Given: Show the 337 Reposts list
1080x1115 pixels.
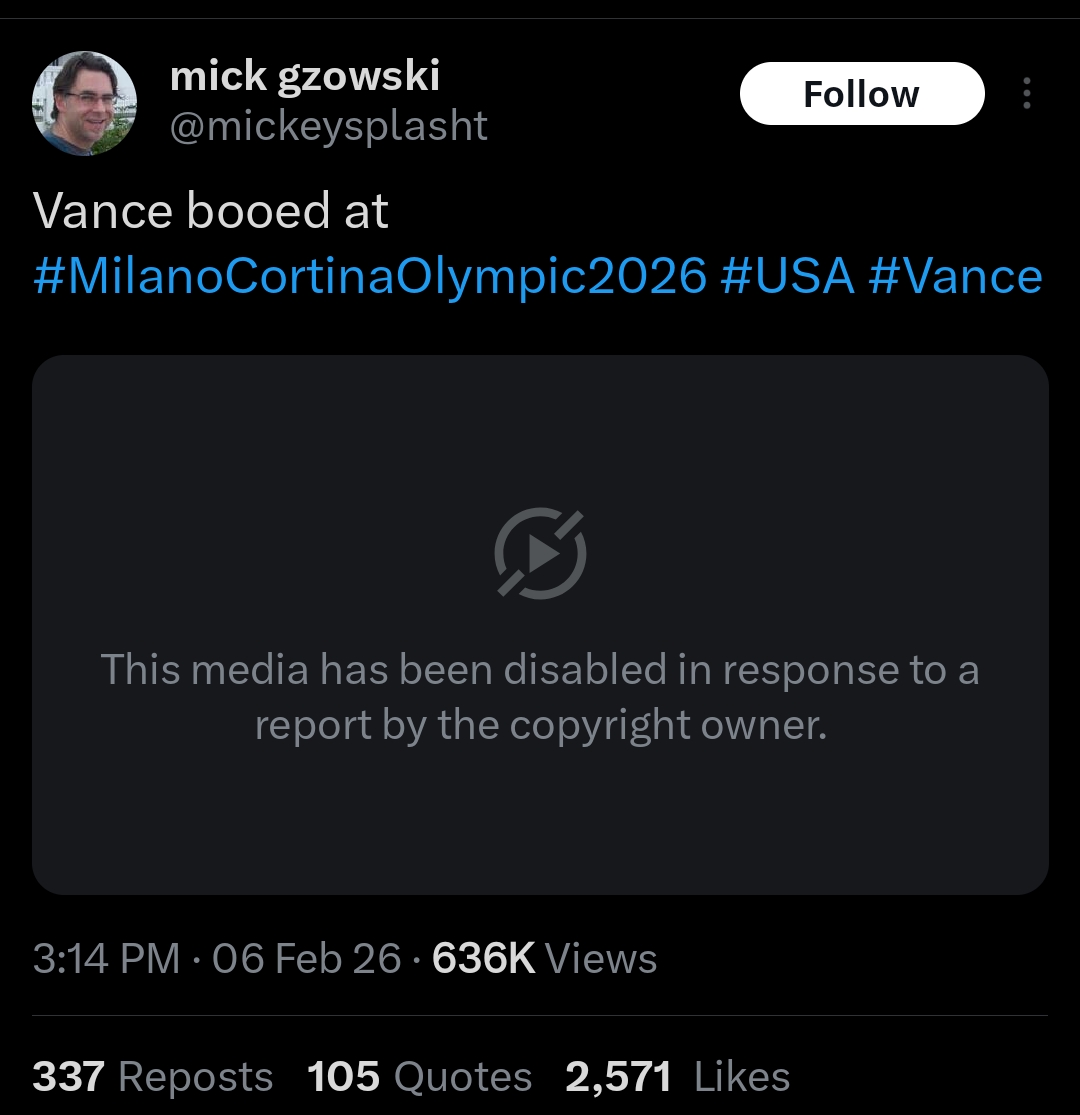Looking at the screenshot, I should pyautogui.click(x=152, y=1077).
